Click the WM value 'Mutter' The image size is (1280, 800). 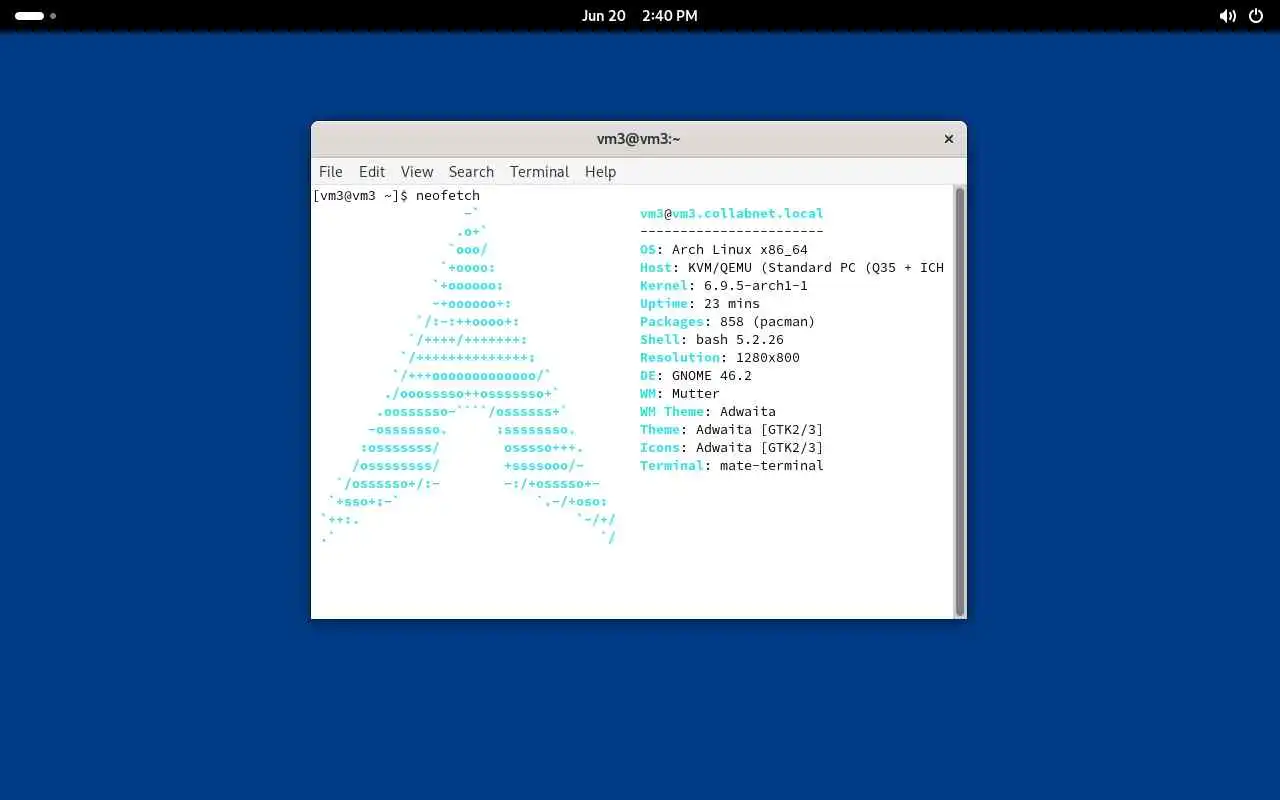coord(696,394)
